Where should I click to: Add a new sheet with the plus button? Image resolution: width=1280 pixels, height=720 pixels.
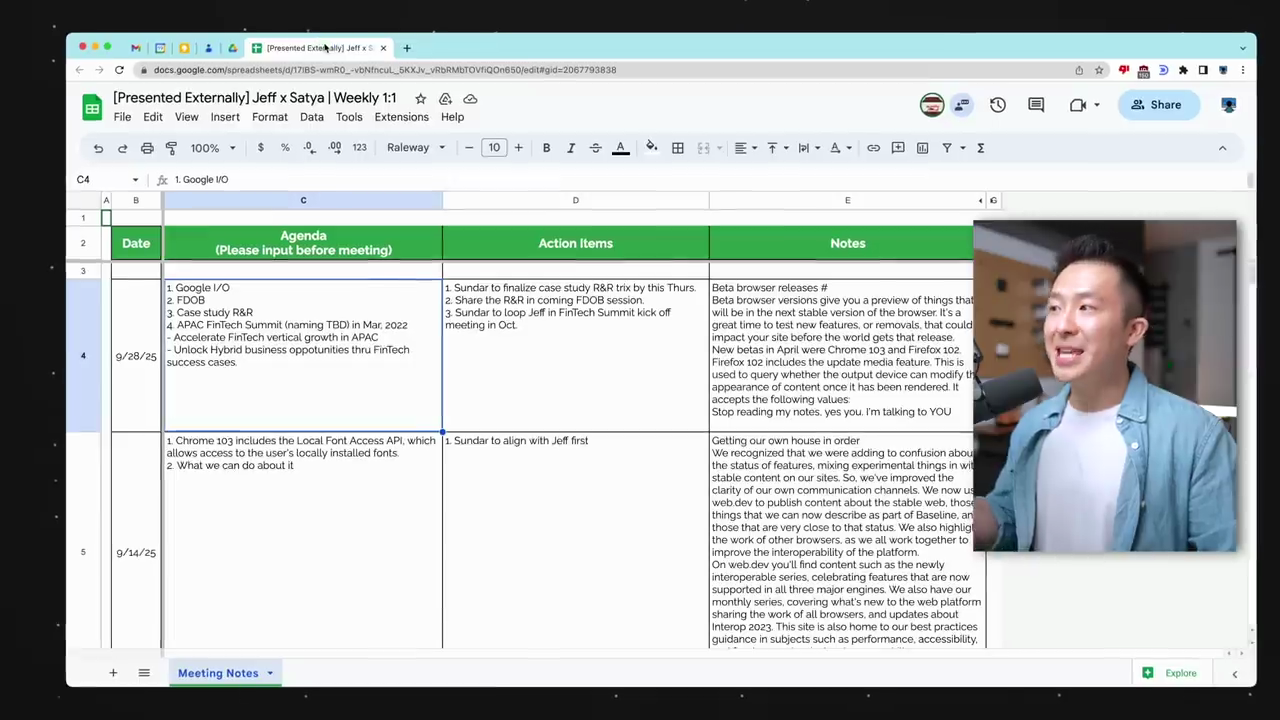[113, 673]
